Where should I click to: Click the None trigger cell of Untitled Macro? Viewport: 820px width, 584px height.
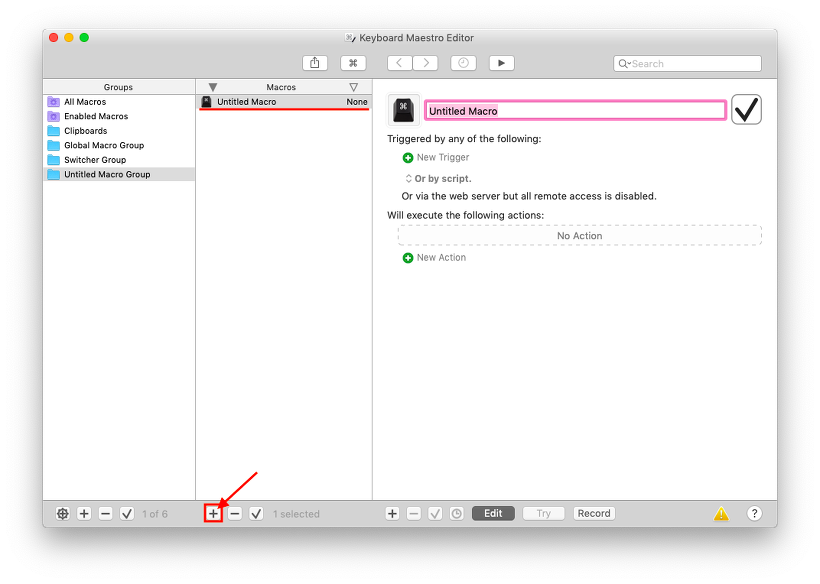point(357,102)
